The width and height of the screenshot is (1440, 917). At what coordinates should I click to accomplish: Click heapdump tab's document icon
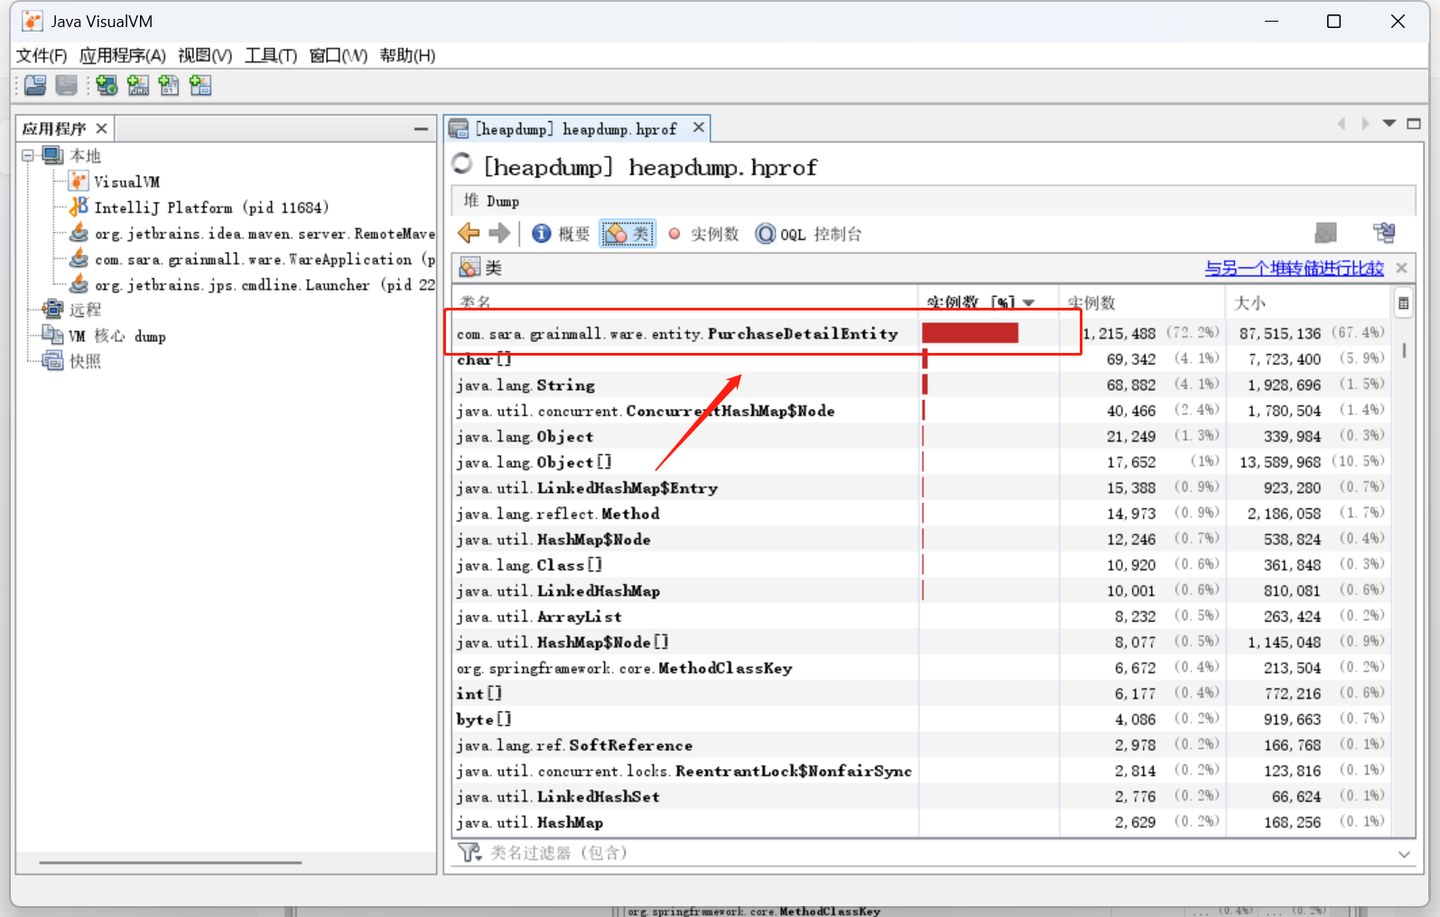point(459,128)
